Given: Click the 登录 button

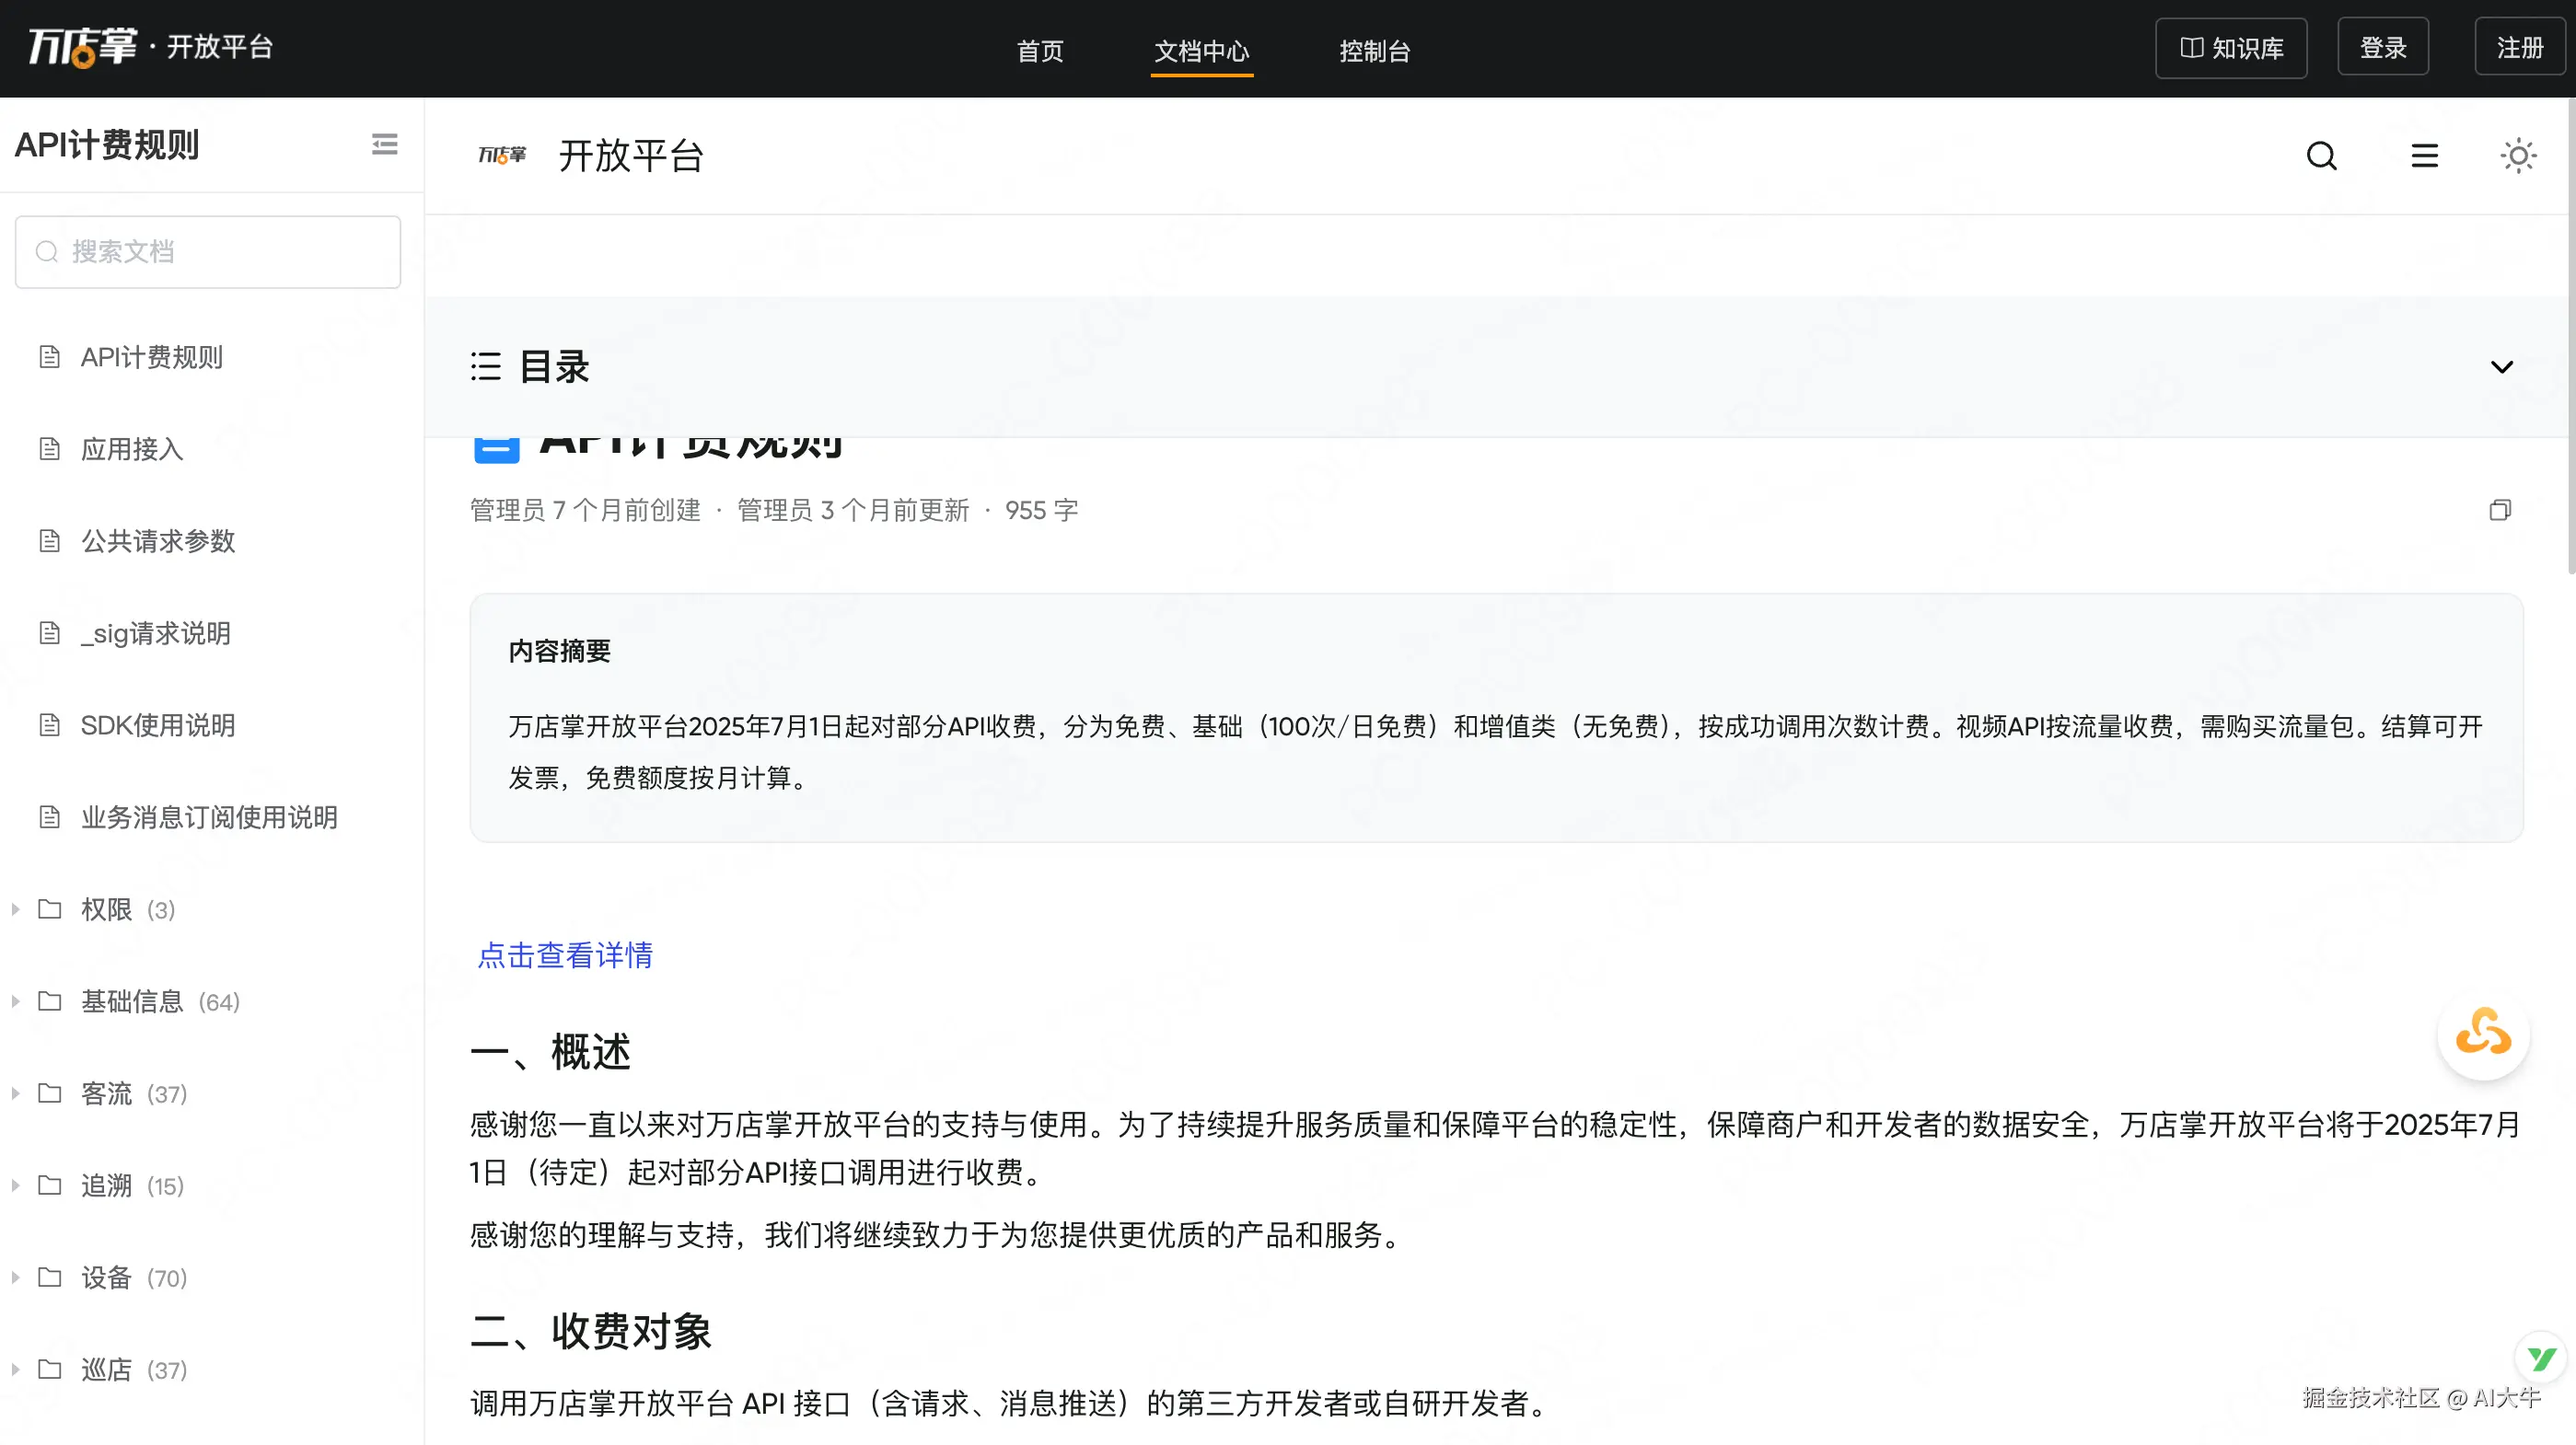Looking at the screenshot, I should 2382,47.
